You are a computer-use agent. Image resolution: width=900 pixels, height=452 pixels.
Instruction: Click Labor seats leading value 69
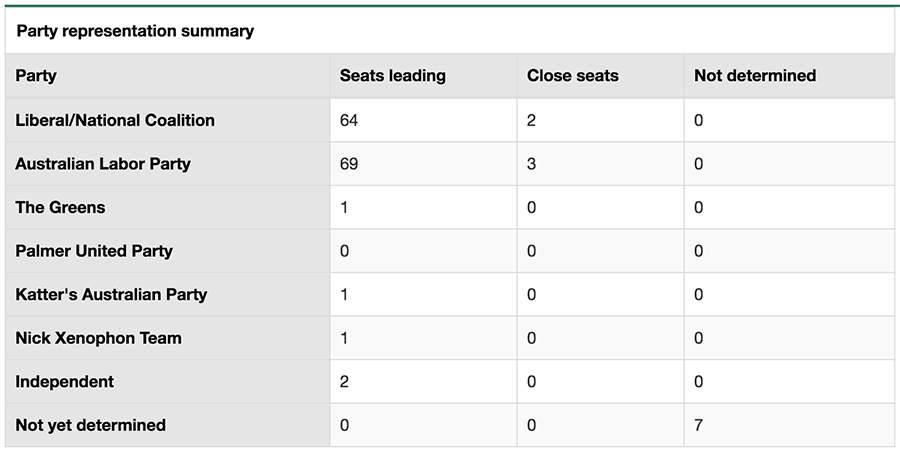[x=349, y=164]
